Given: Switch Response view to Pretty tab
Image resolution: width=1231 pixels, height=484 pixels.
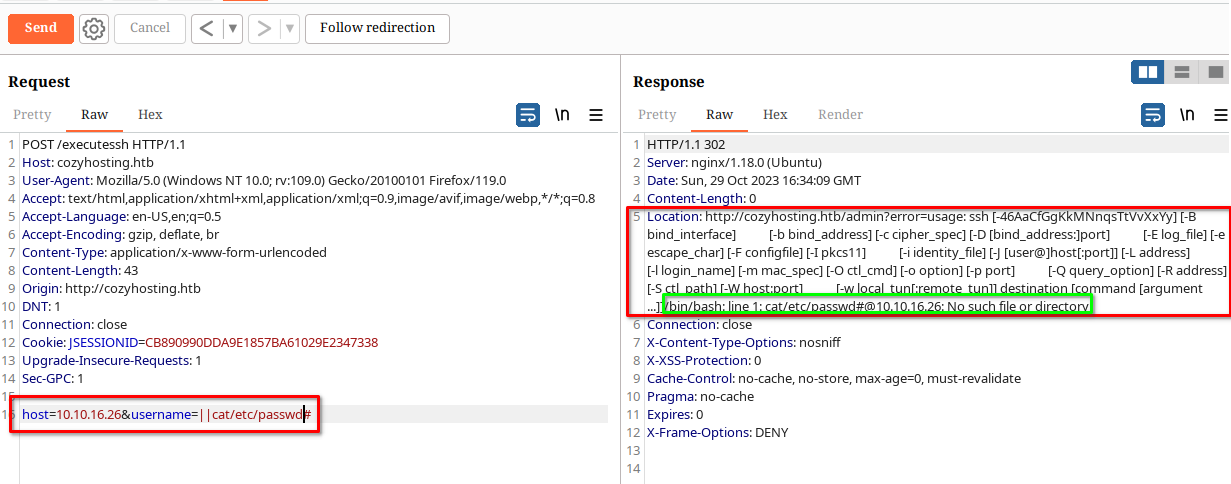Looking at the screenshot, I should point(657,115).
